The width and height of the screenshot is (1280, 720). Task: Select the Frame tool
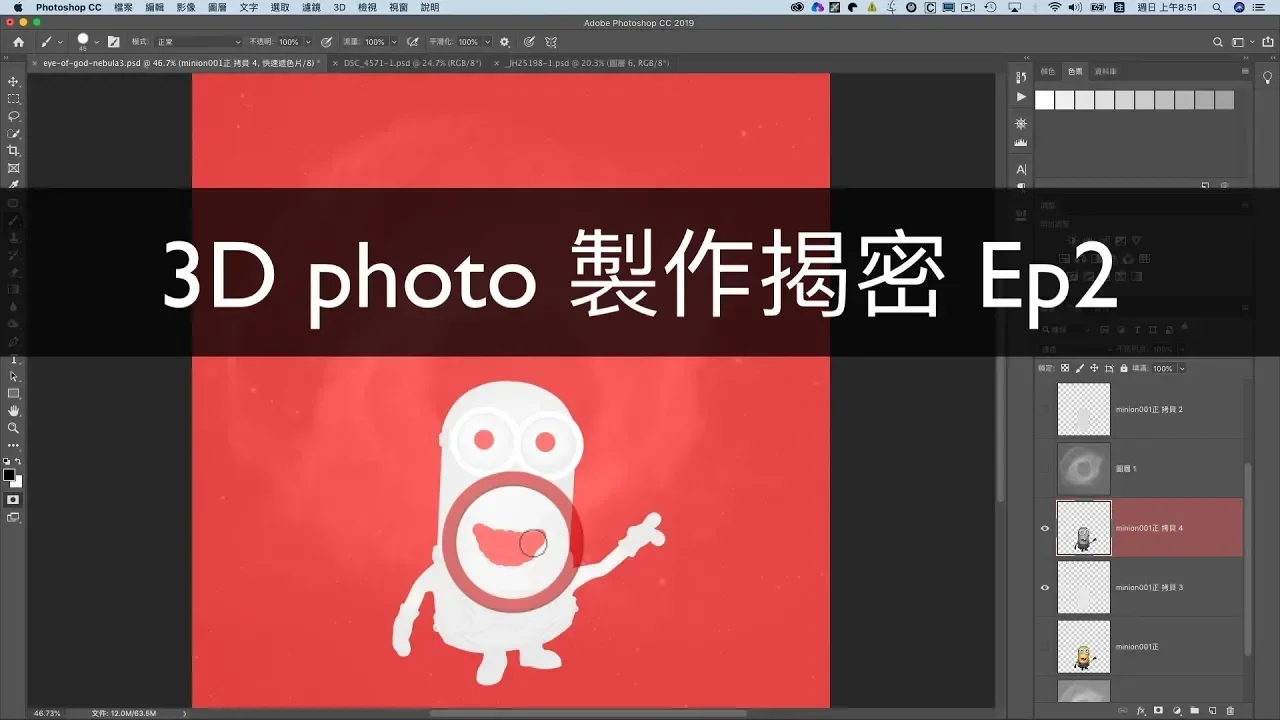click(13, 168)
